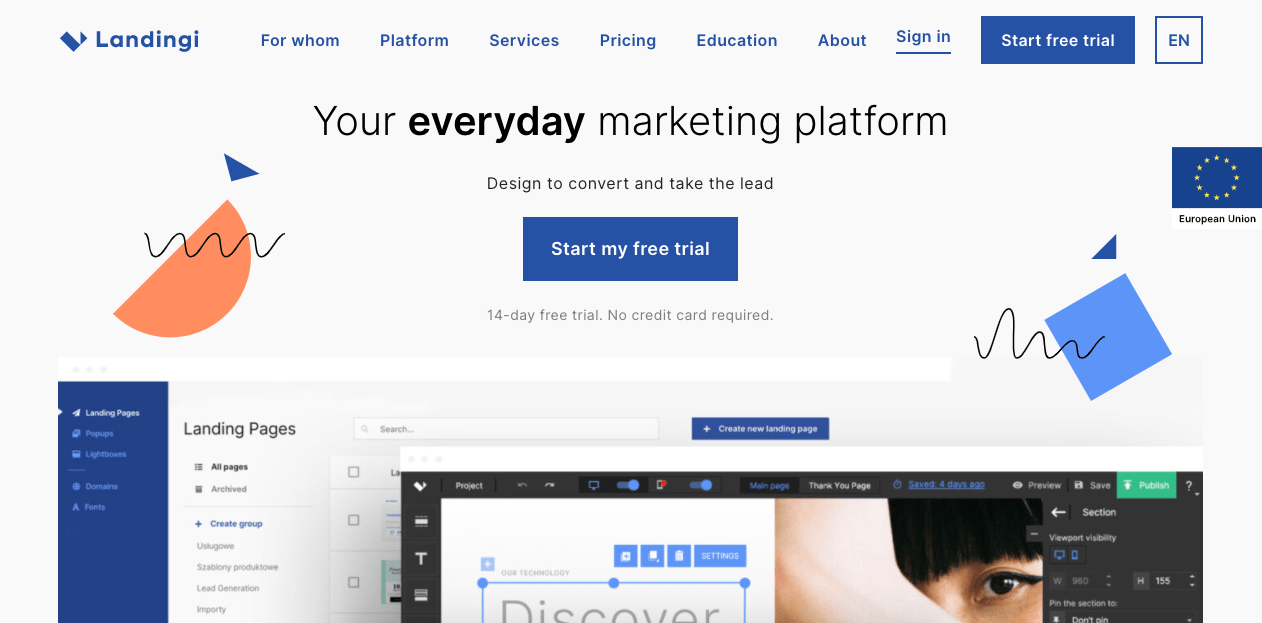The width and height of the screenshot is (1262, 623).
Task: Open the EN language selector
Action: [1179, 40]
